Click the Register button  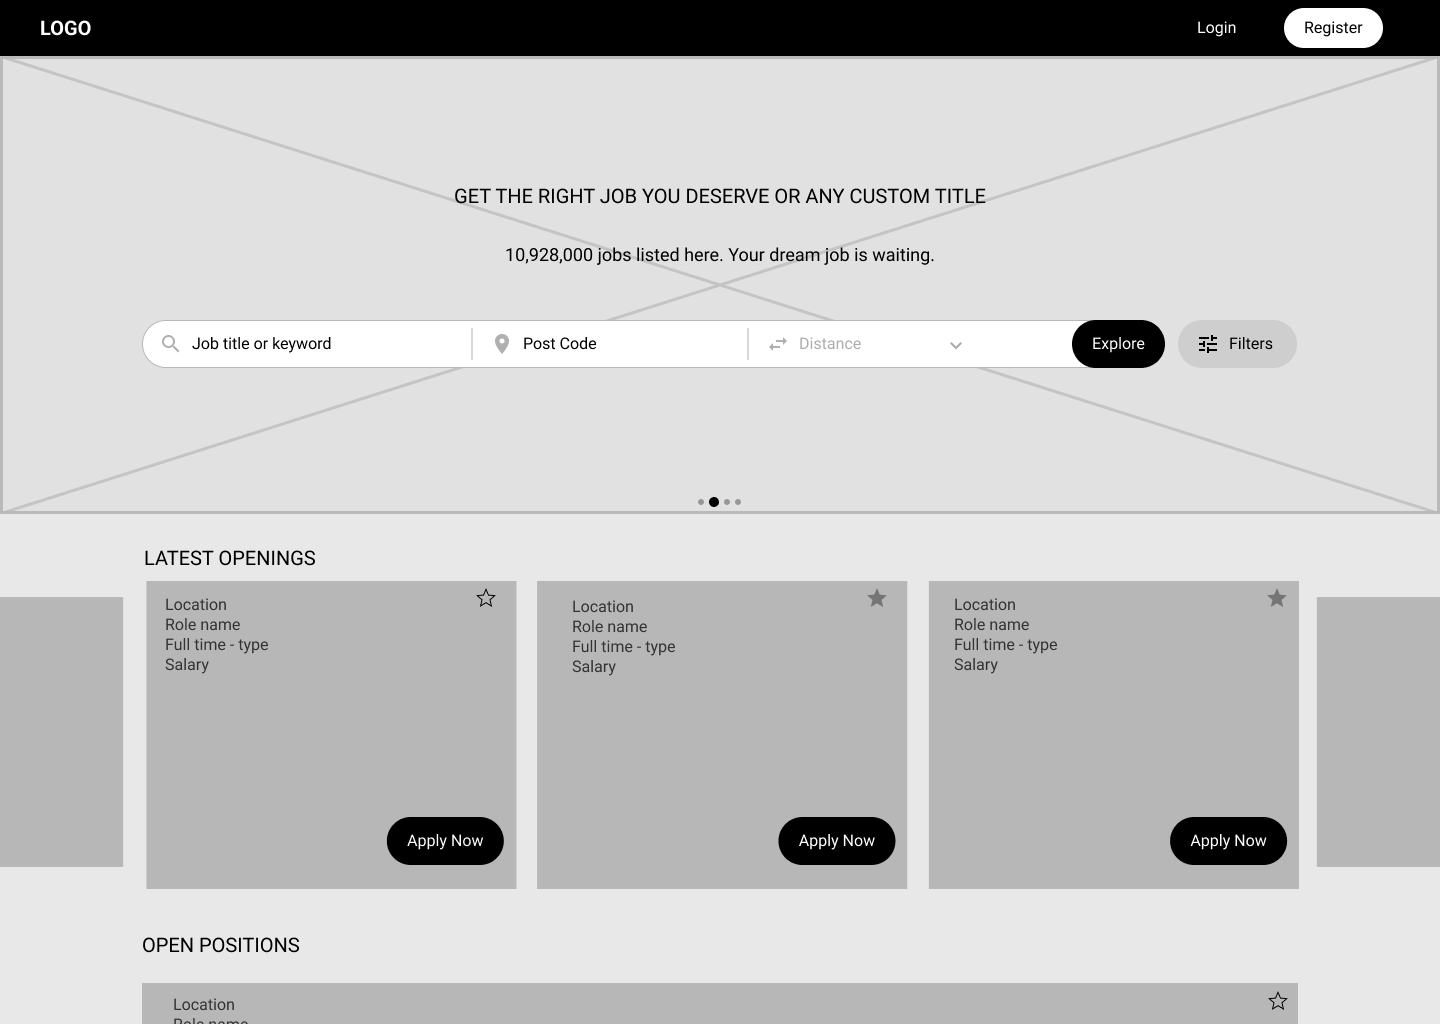tap(1332, 28)
